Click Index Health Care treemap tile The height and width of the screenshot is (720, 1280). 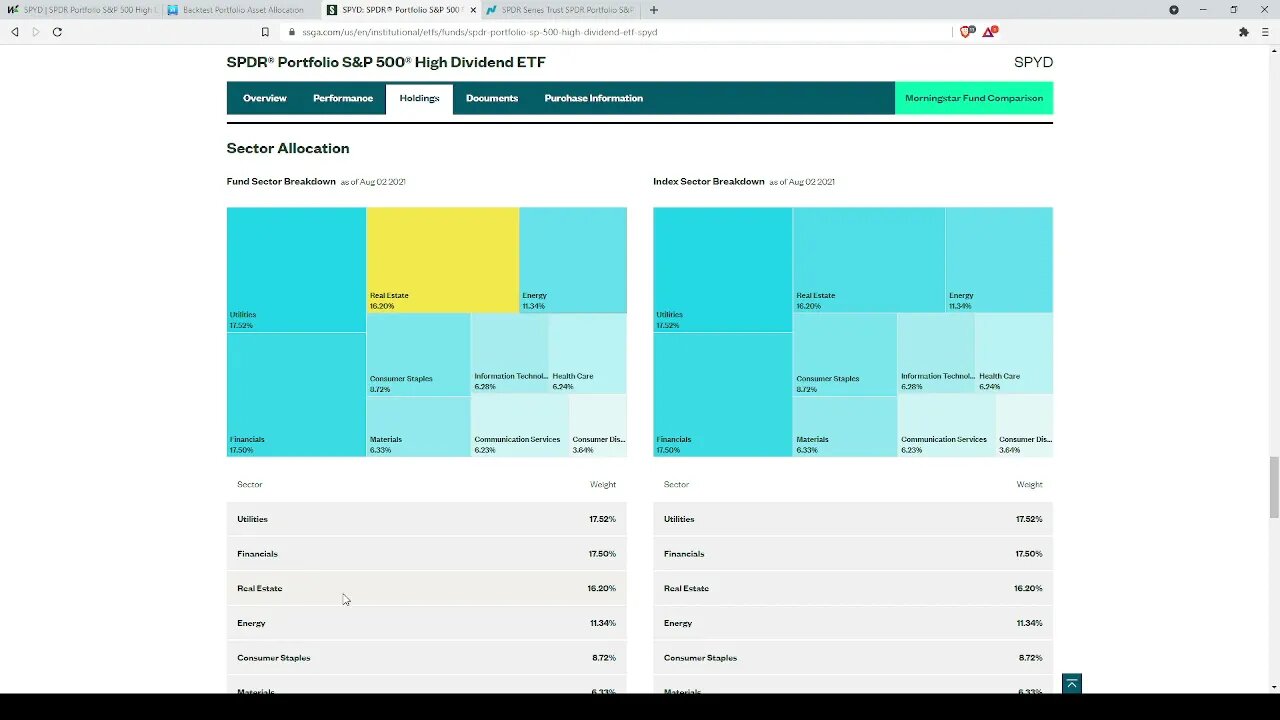tap(1014, 354)
